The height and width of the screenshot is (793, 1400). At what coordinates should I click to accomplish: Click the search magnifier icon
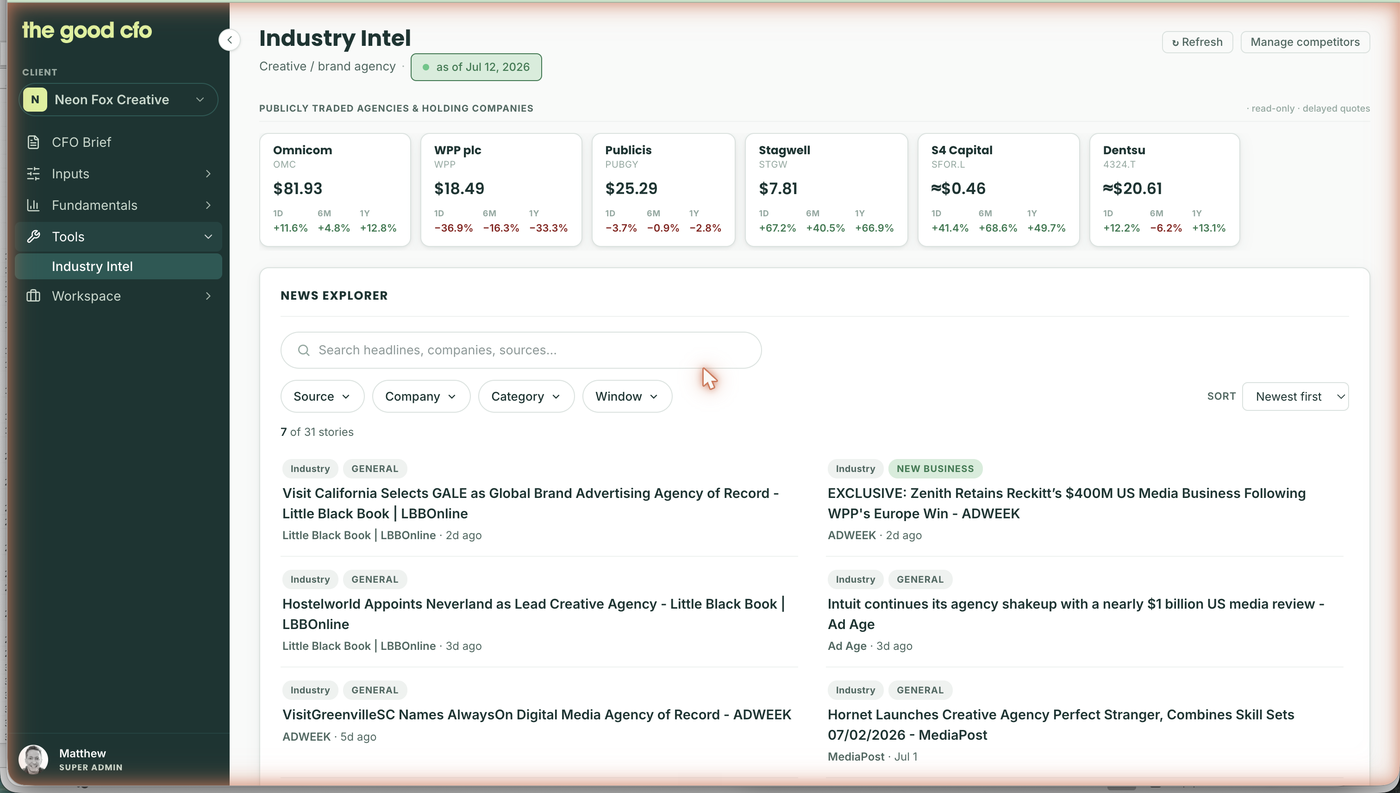(x=303, y=351)
